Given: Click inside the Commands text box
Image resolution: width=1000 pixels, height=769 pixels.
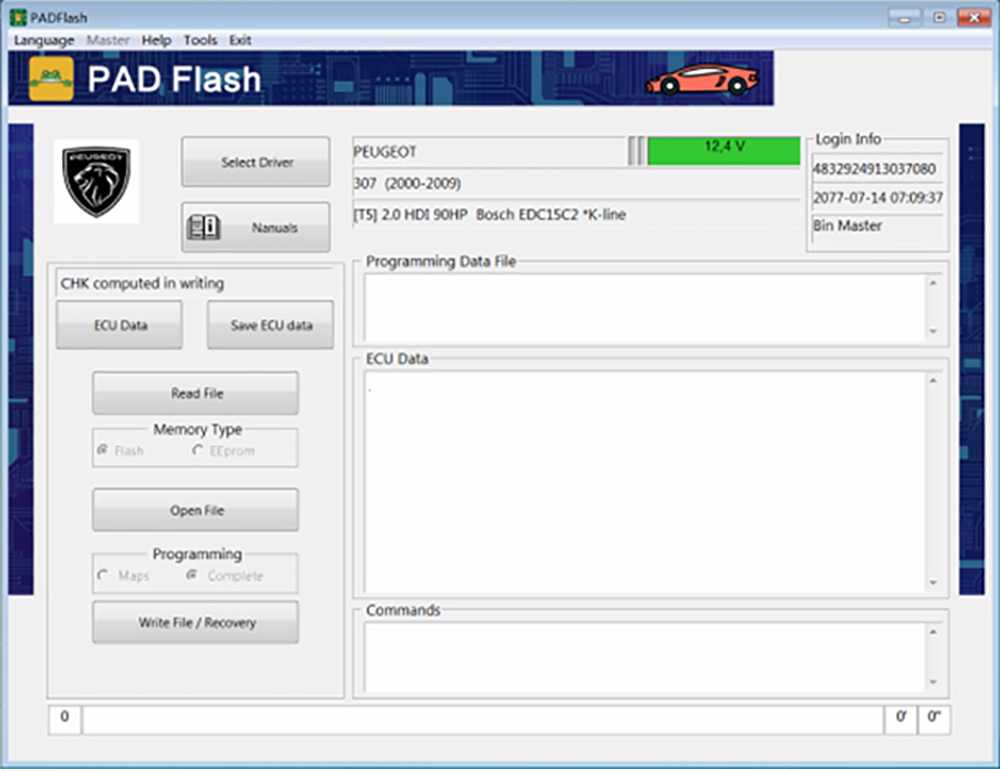Looking at the screenshot, I should tap(645, 657).
